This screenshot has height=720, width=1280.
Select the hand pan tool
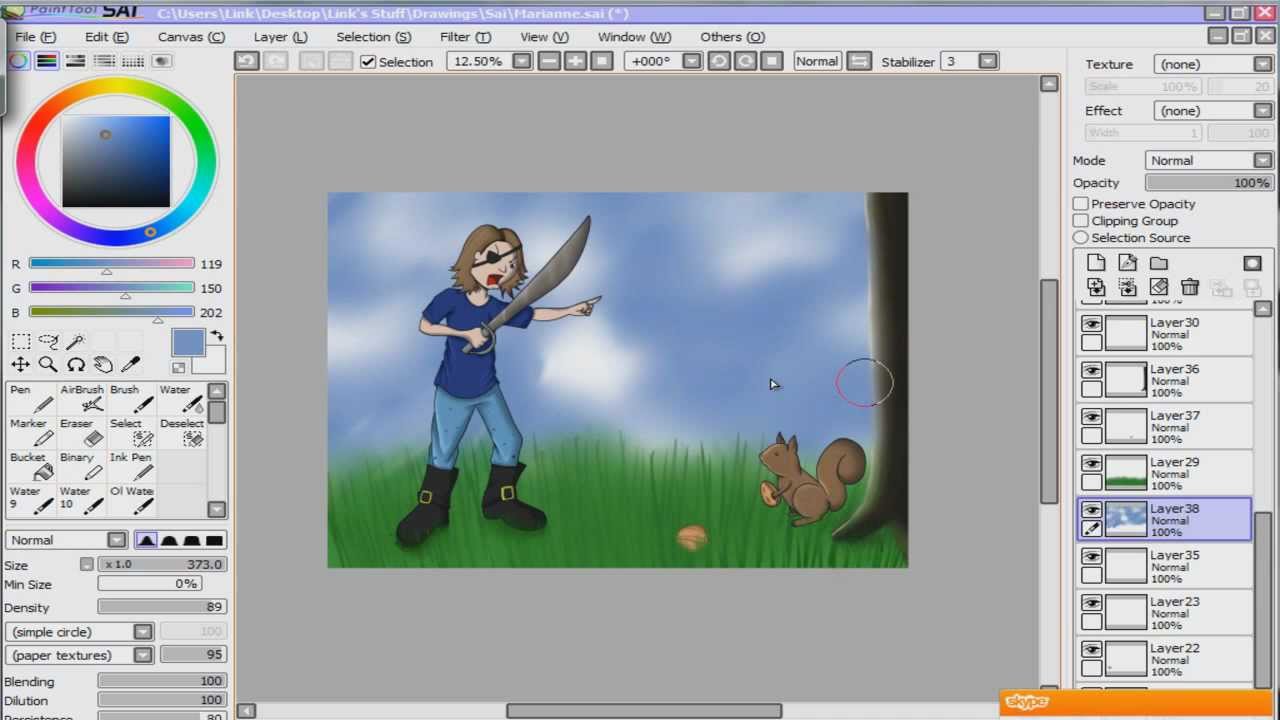103,365
